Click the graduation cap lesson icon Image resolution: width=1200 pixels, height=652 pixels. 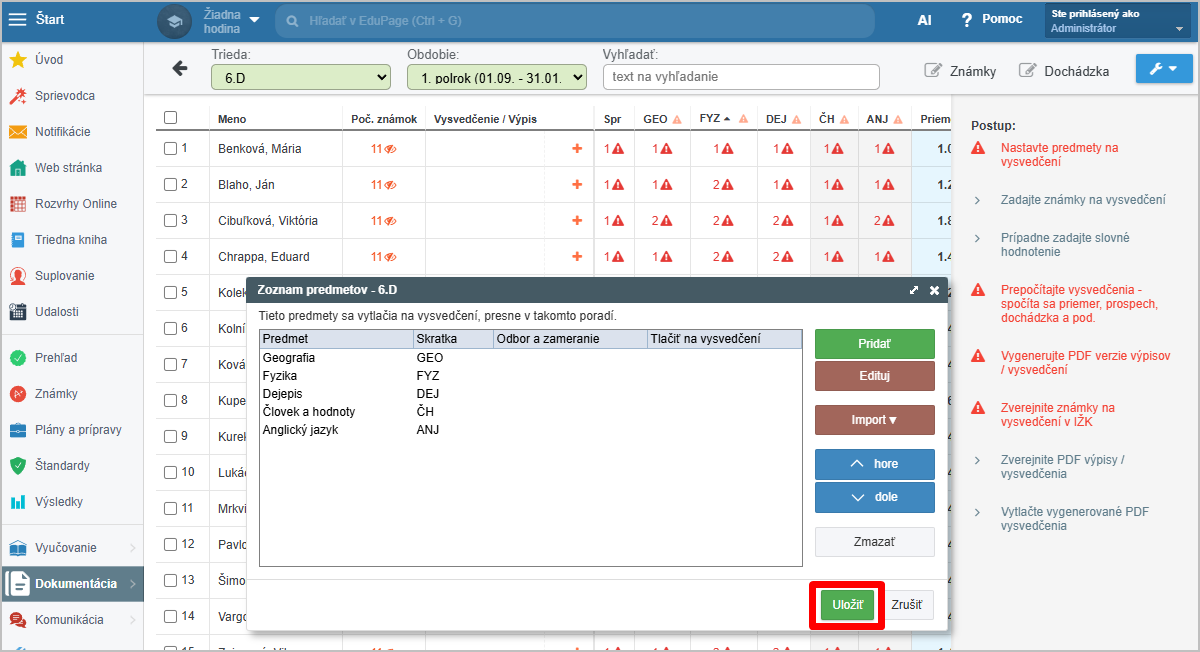tap(174, 21)
